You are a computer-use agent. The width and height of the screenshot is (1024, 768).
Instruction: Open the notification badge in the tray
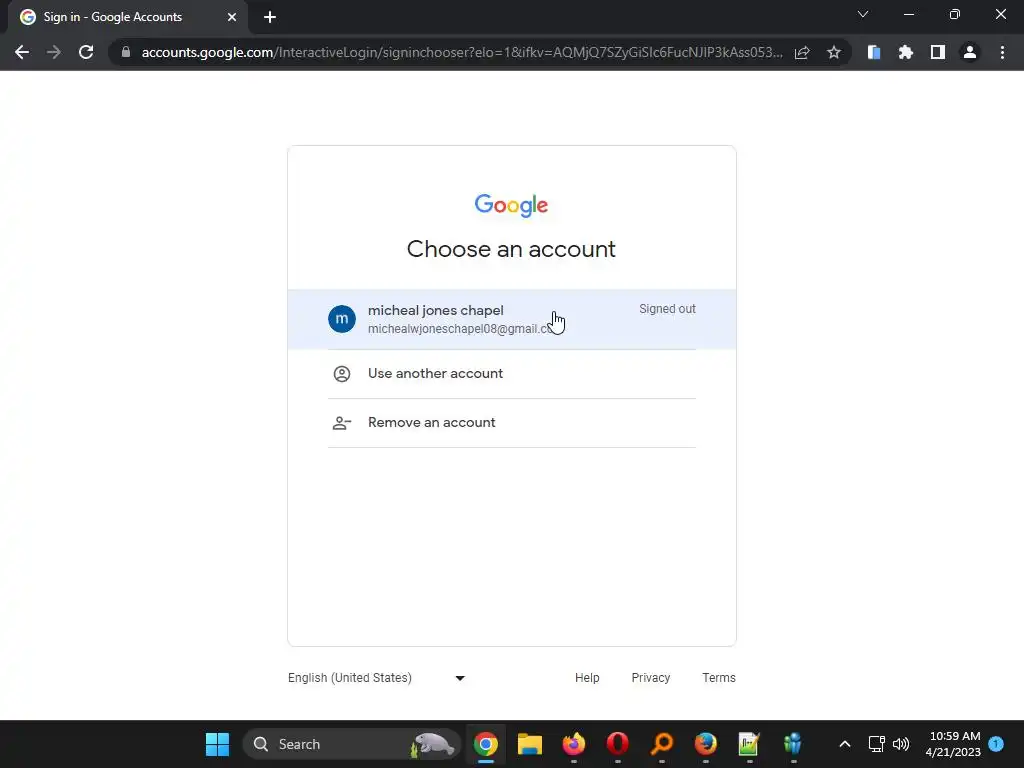coord(996,744)
